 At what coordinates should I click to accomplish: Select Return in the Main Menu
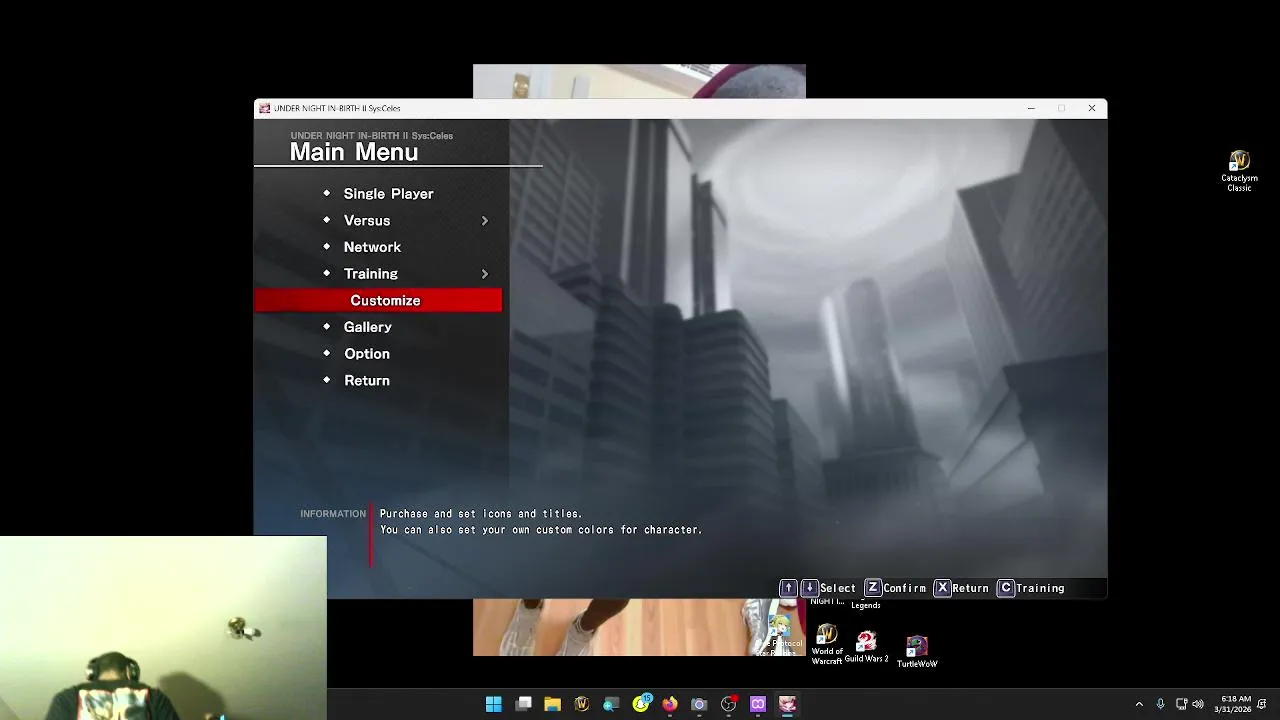point(367,381)
